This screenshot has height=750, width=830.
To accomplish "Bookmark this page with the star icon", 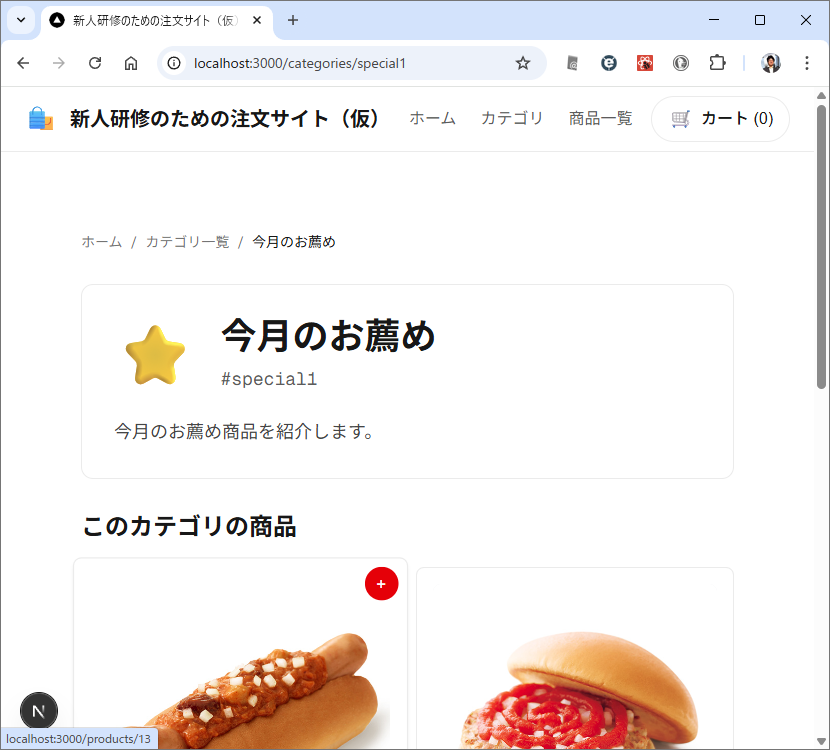I will (522, 64).
